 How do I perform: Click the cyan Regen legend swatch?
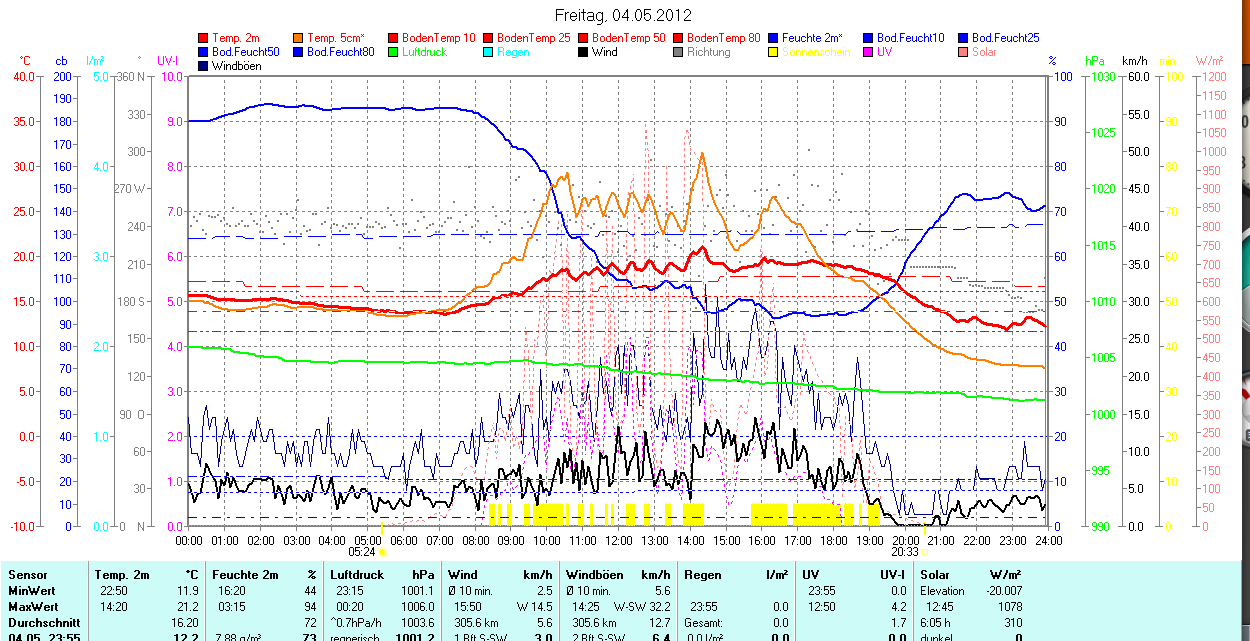click(488, 52)
